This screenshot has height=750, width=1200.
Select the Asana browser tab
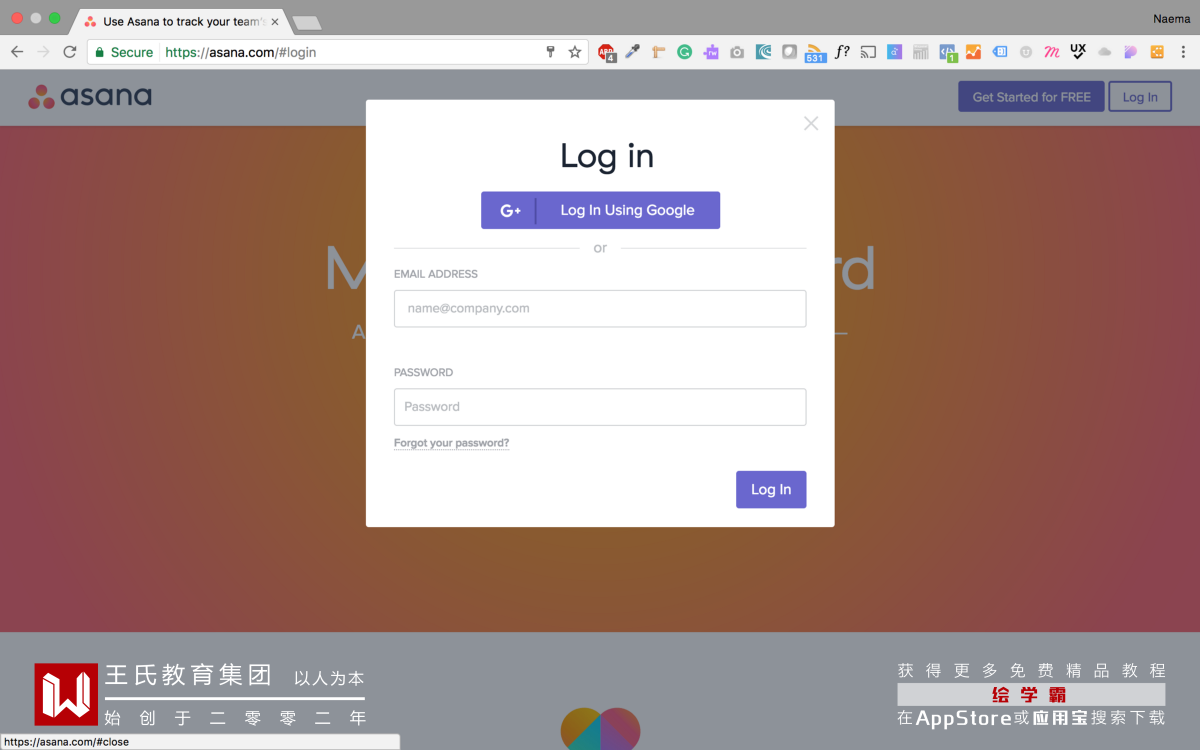pyautogui.click(x=178, y=21)
